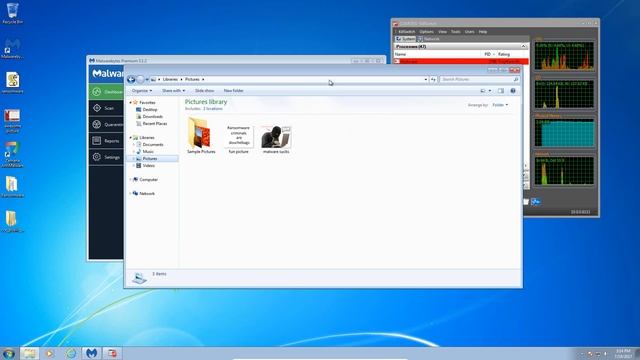Image resolution: width=640 pixels, height=360 pixels.
Task: Switch to the System tab in KillSwitch
Action: (x=405, y=39)
